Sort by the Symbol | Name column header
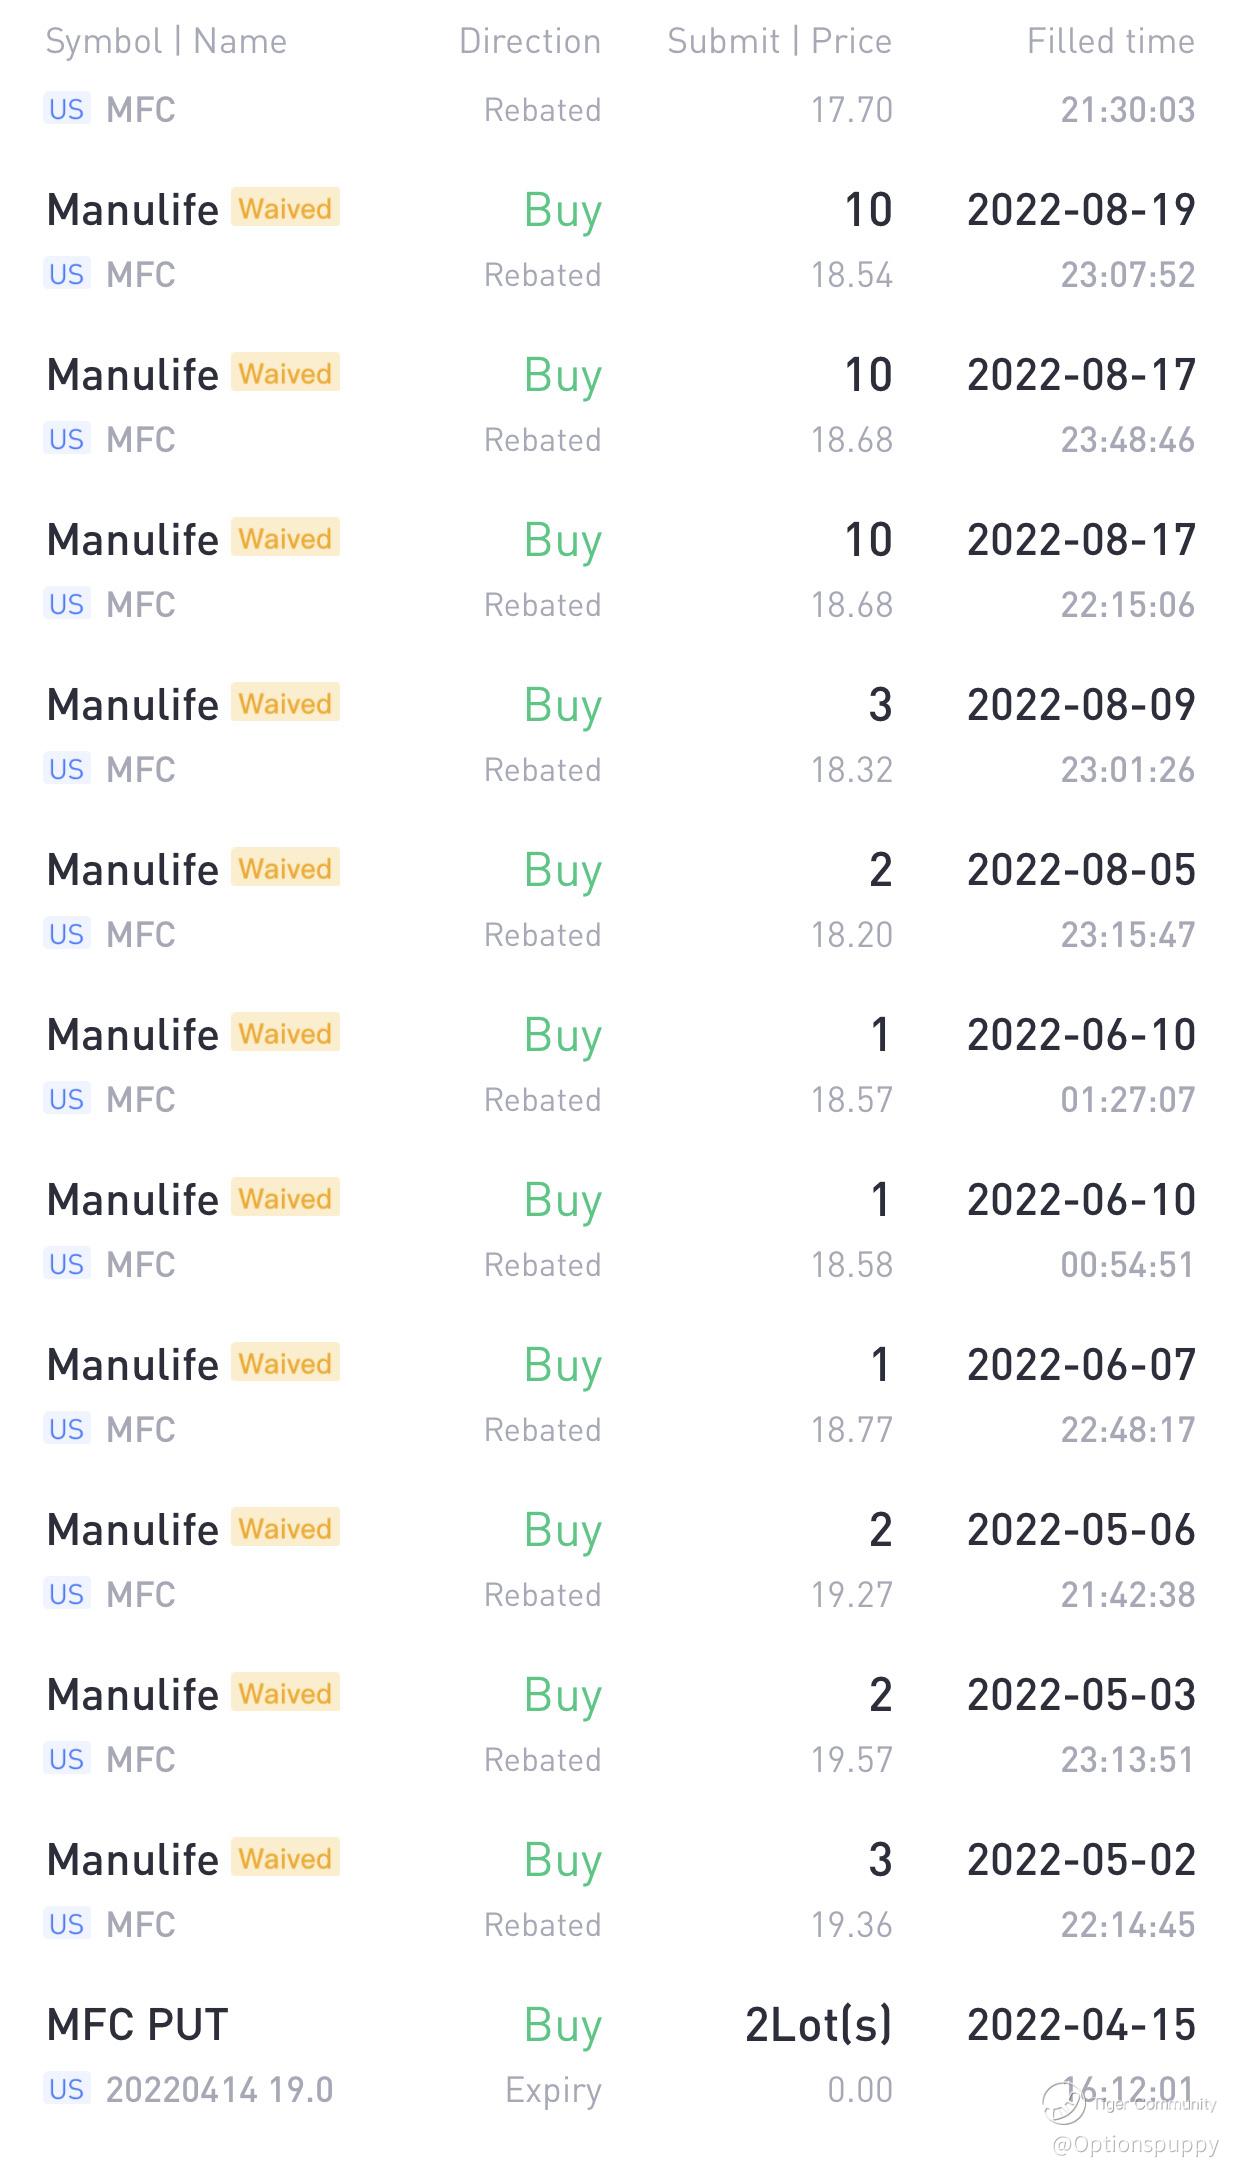This screenshot has width=1242, height=2172. coord(166,41)
